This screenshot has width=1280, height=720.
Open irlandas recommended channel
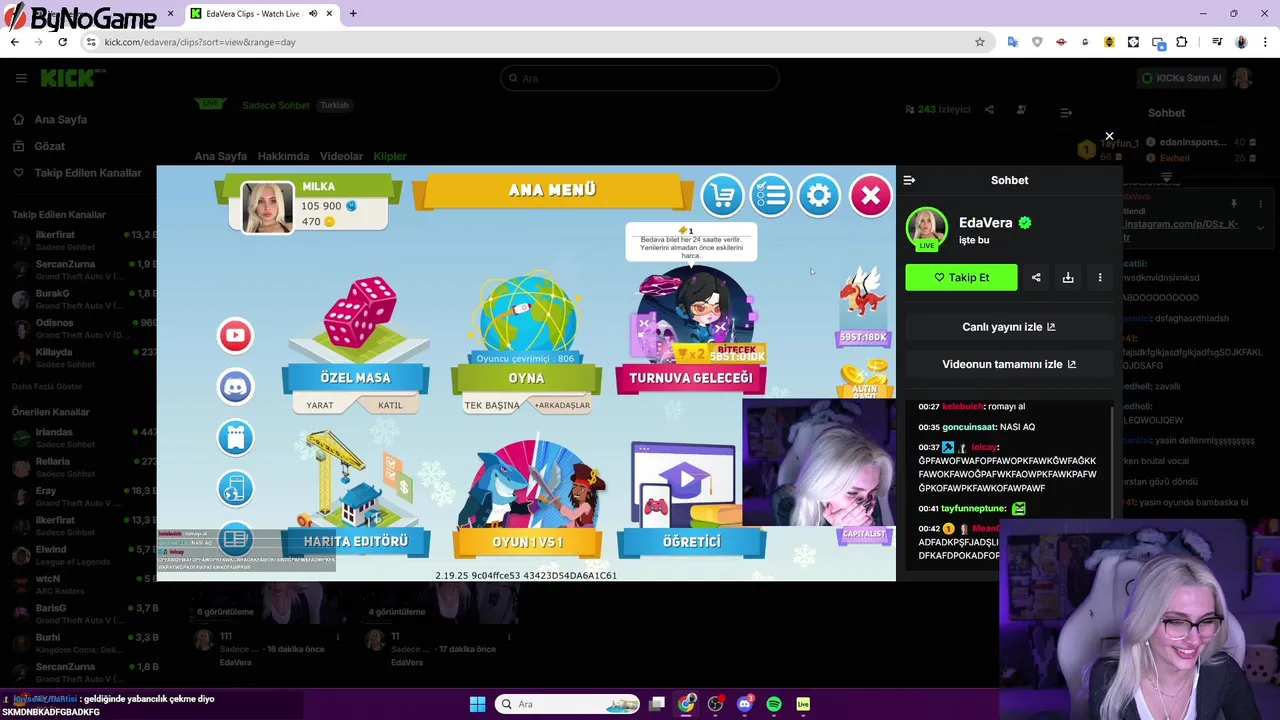[83, 437]
